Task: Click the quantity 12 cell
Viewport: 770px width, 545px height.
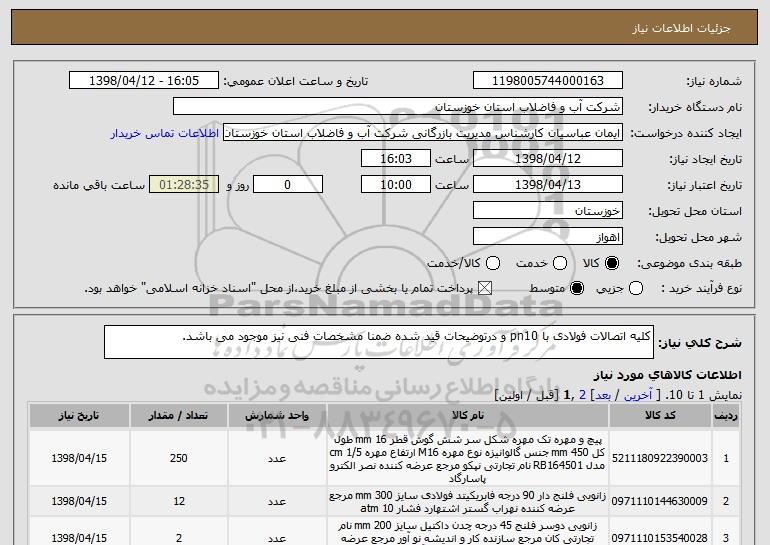Action: 178,501
